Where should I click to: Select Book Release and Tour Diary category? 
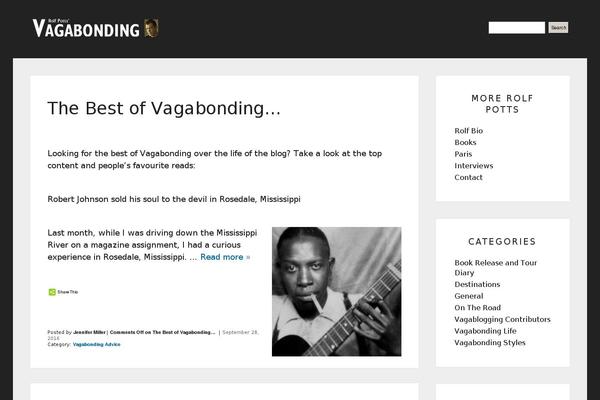(496, 268)
